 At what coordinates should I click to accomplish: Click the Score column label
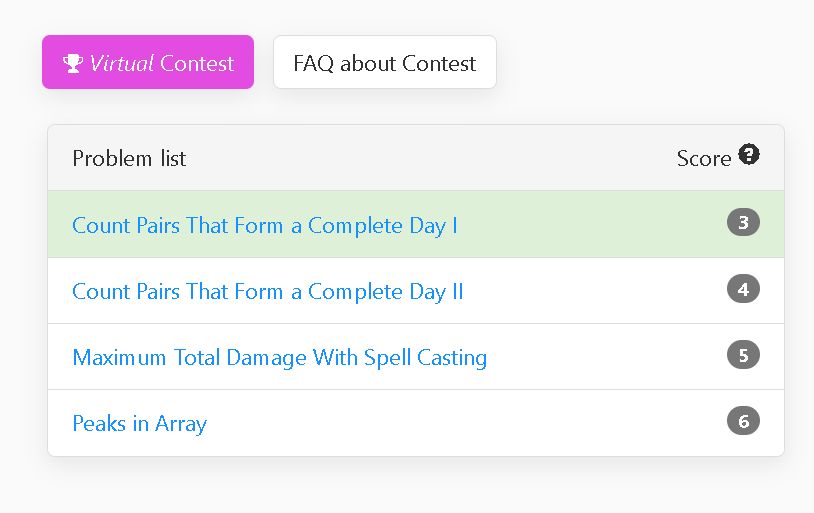pyautogui.click(x=704, y=158)
